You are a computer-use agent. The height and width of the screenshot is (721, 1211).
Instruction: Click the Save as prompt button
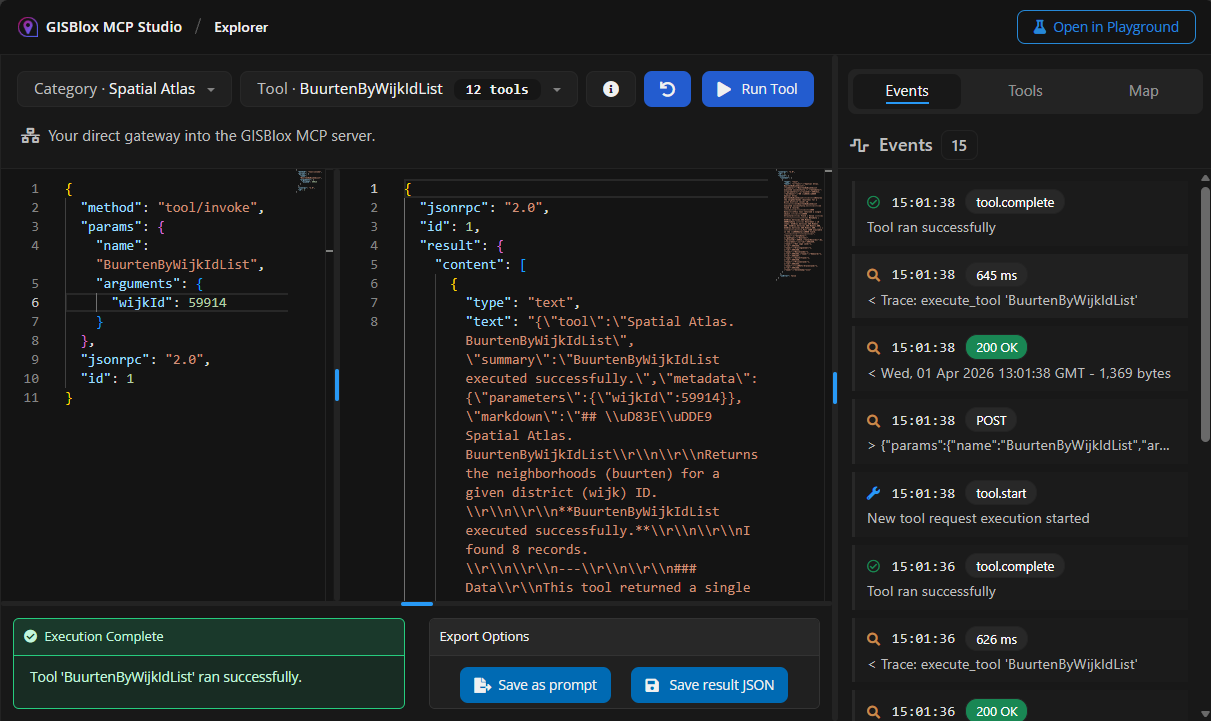[x=535, y=685]
